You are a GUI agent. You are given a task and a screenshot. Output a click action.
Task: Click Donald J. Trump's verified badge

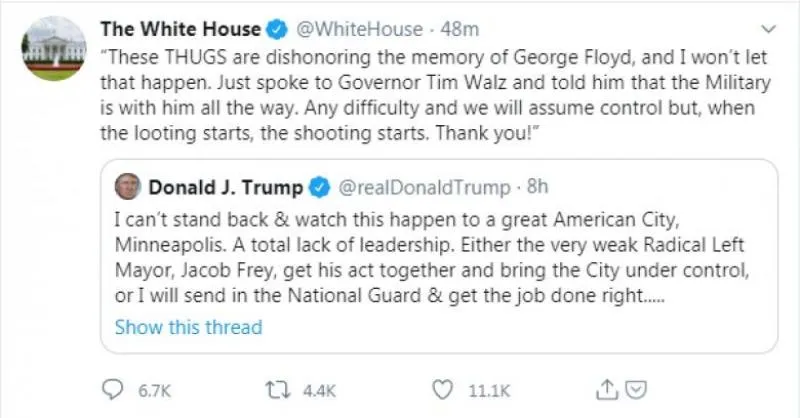click(319, 187)
